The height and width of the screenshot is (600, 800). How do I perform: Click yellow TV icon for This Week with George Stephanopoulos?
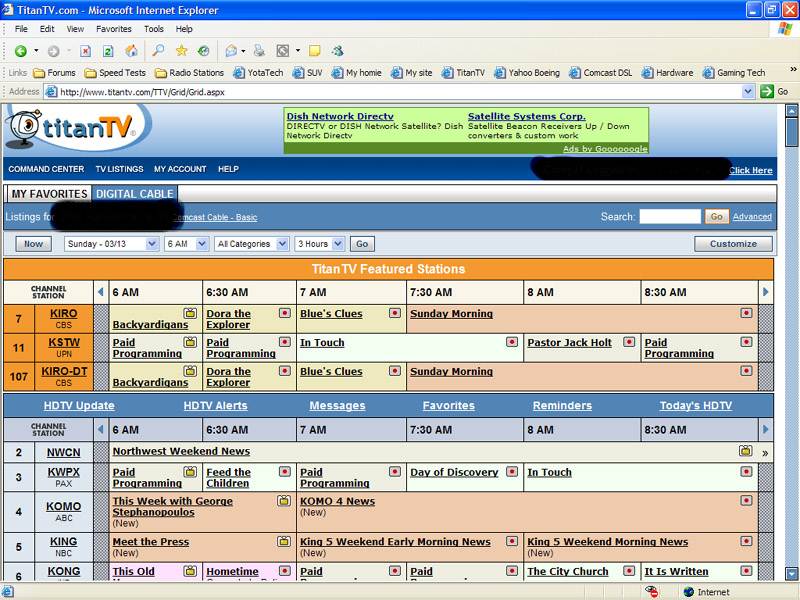click(x=284, y=501)
